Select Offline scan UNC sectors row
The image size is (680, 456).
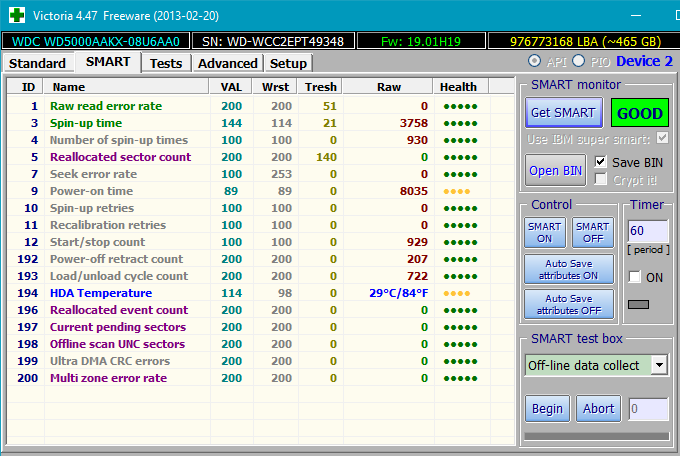pos(260,344)
